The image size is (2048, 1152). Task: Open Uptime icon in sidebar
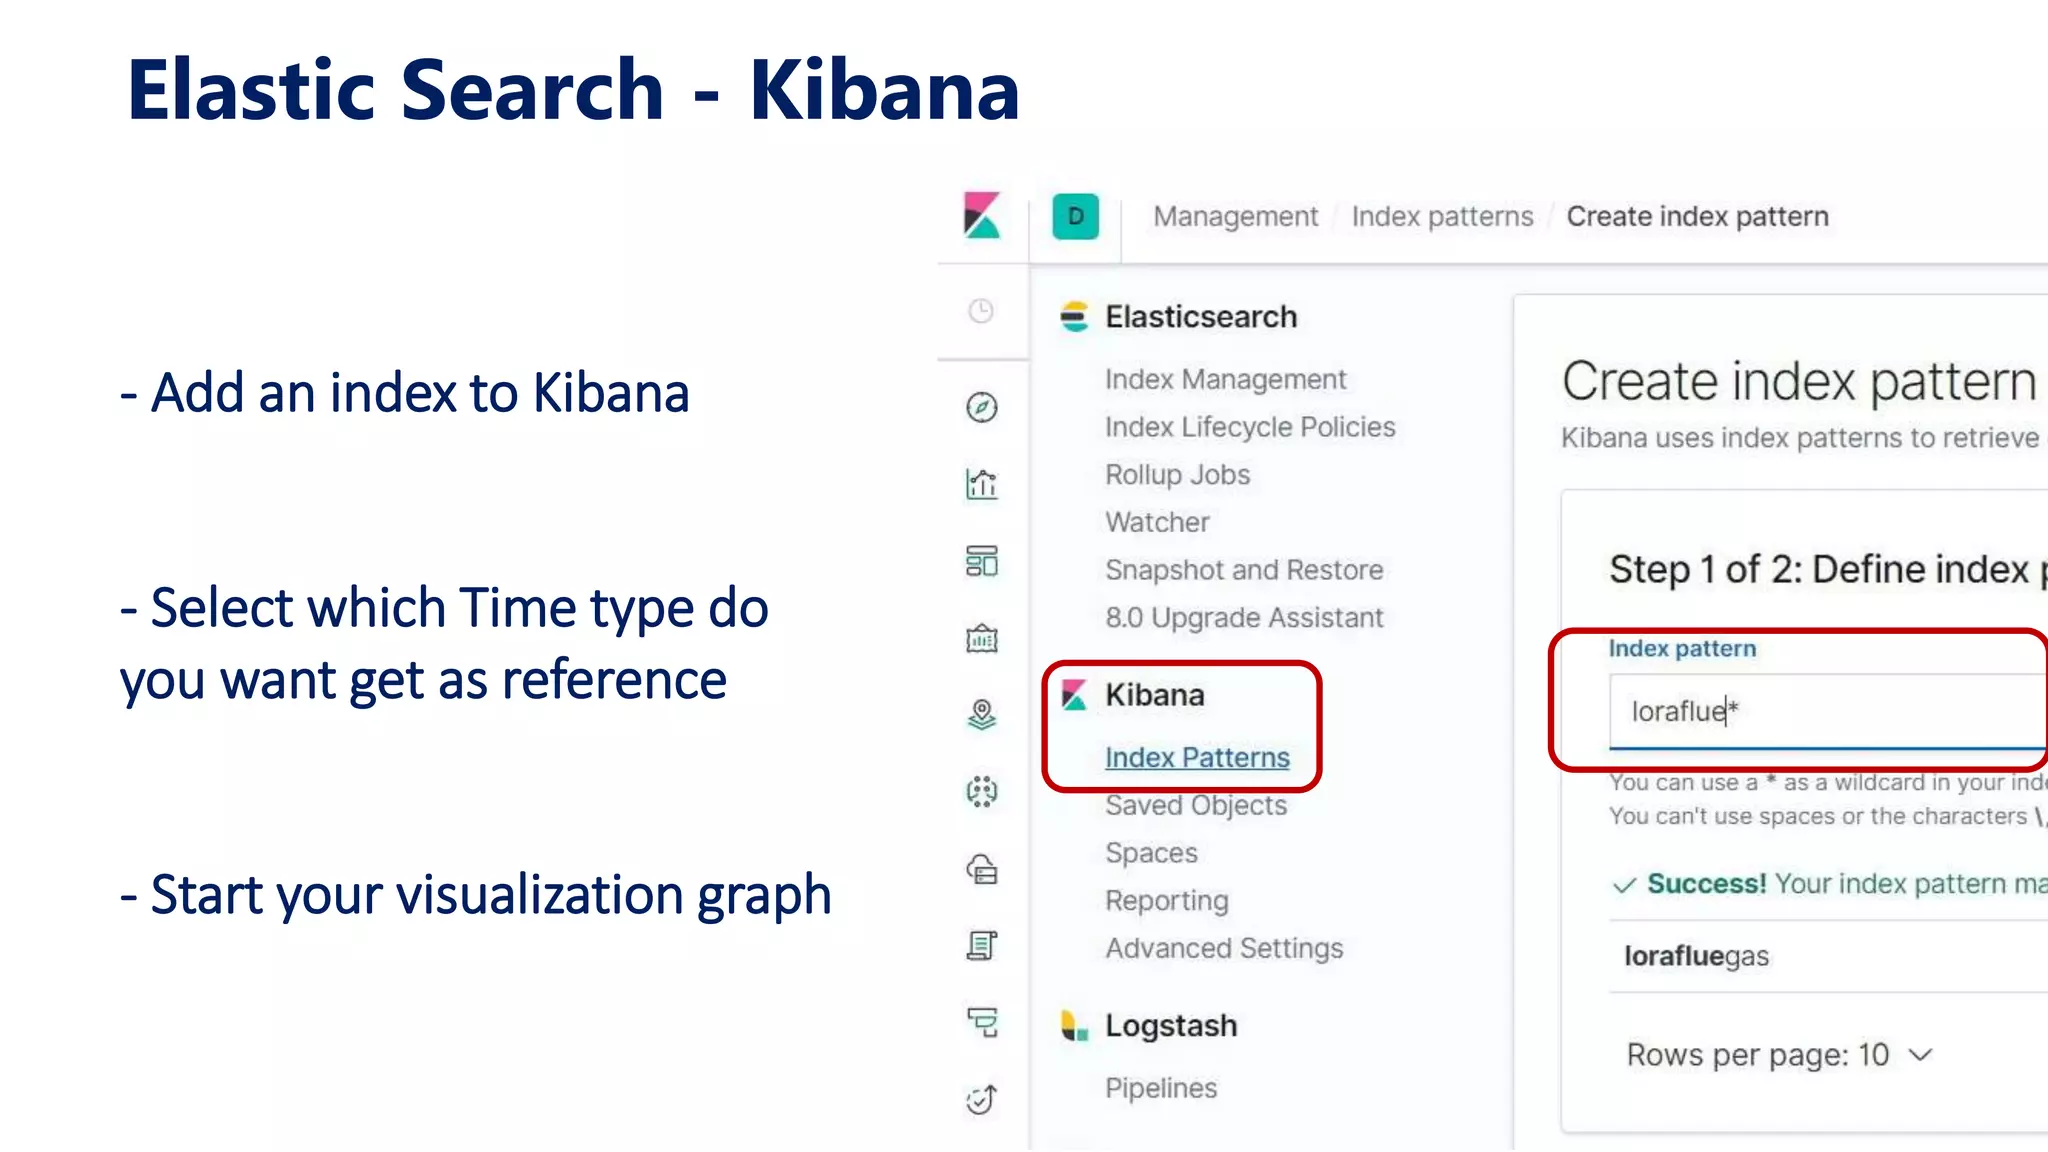click(981, 1099)
